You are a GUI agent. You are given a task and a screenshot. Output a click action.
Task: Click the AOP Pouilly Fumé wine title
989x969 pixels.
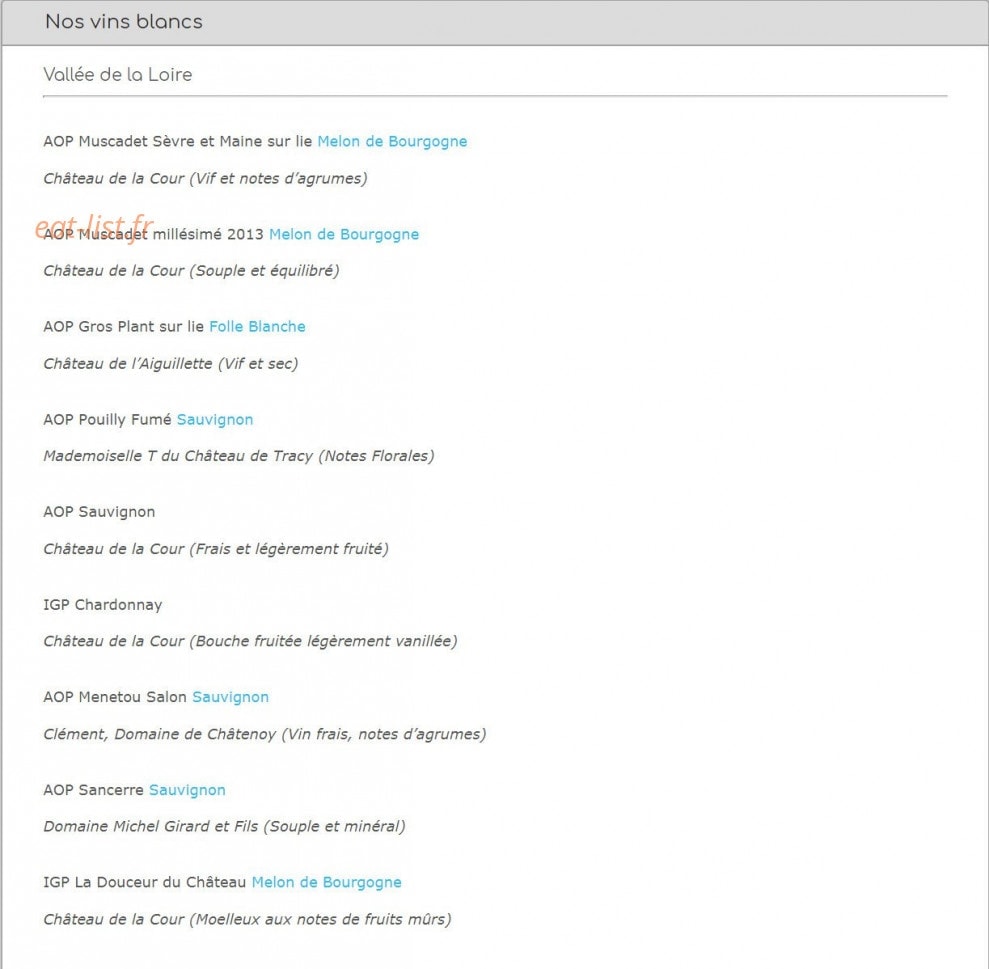pyautogui.click(x=107, y=420)
